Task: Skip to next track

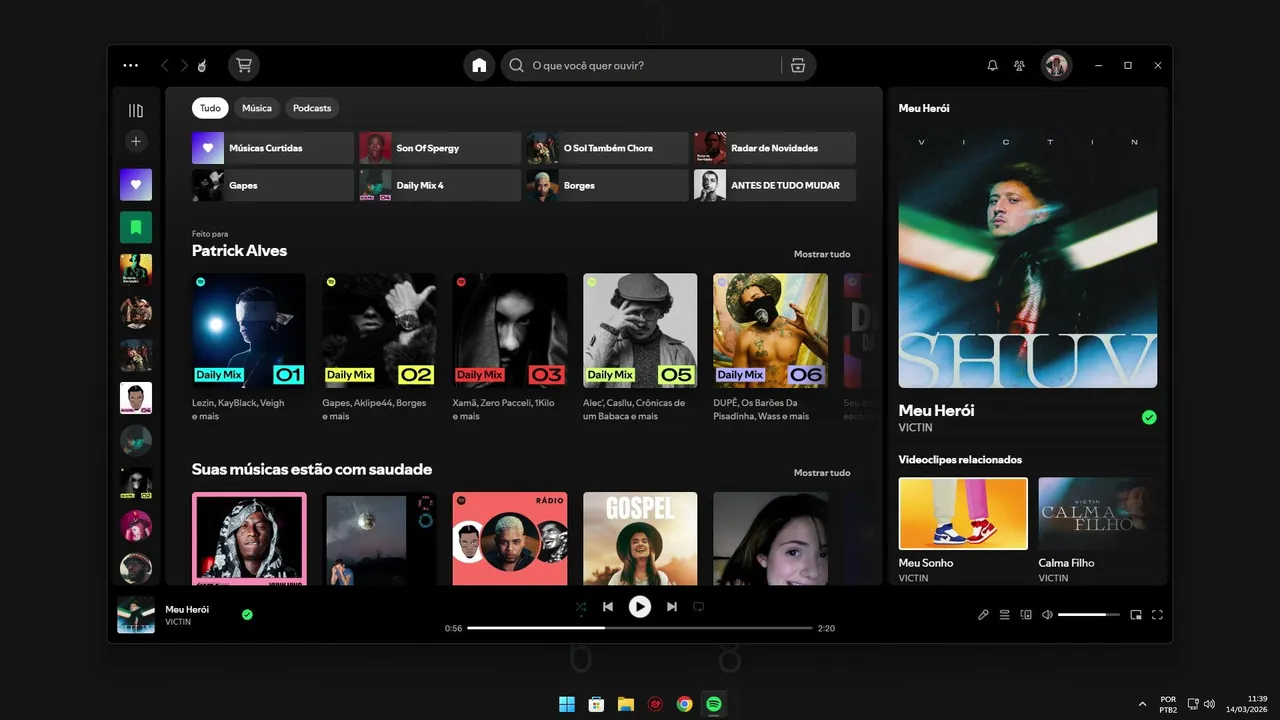Action: pos(672,606)
